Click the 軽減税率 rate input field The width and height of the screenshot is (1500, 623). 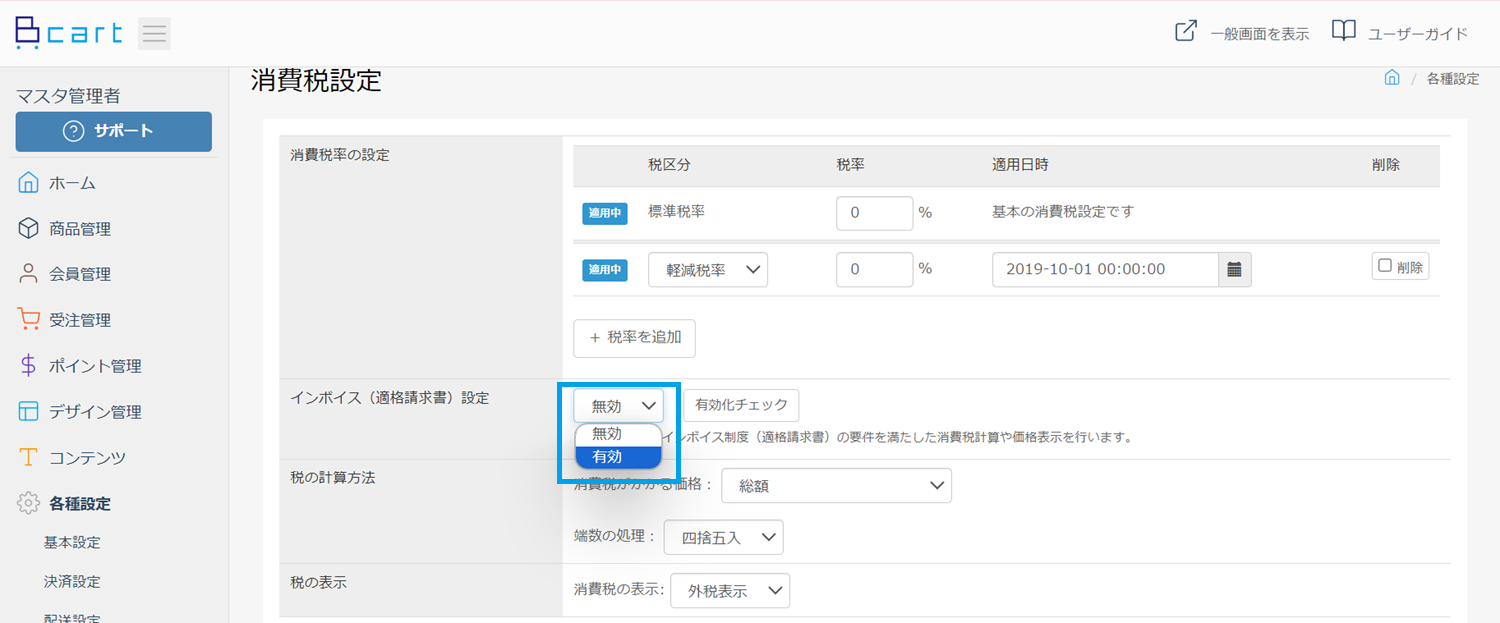click(874, 270)
